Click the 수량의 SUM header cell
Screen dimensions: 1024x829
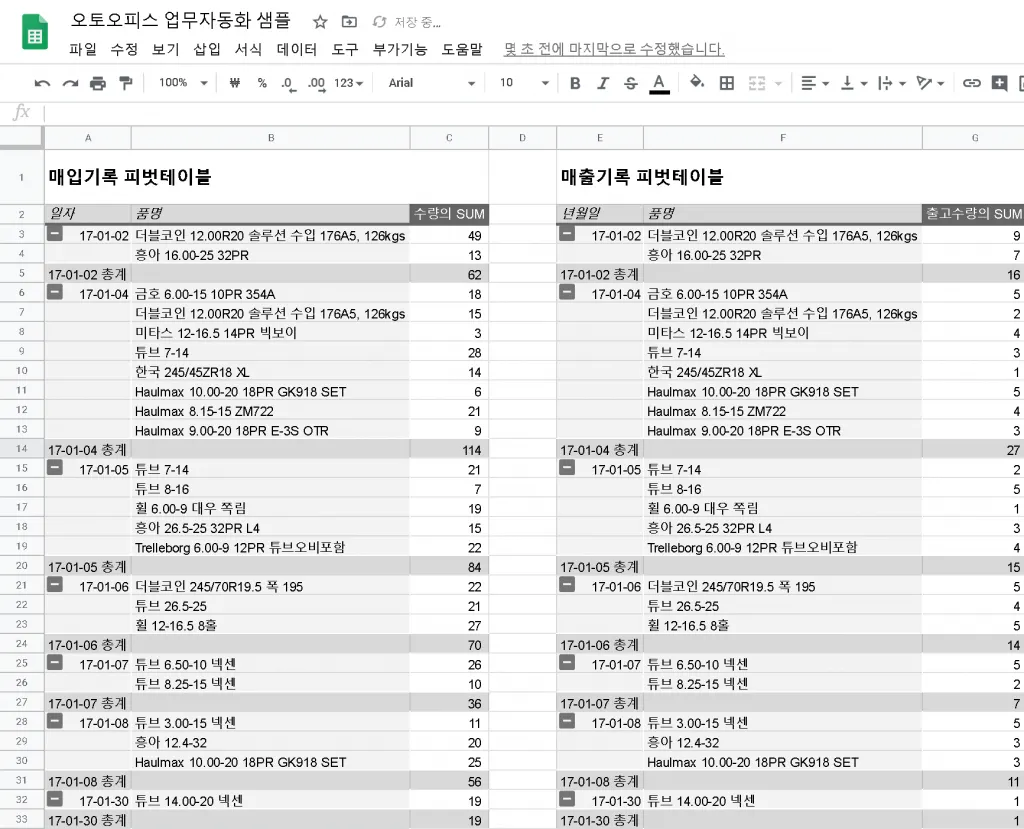[x=449, y=214]
